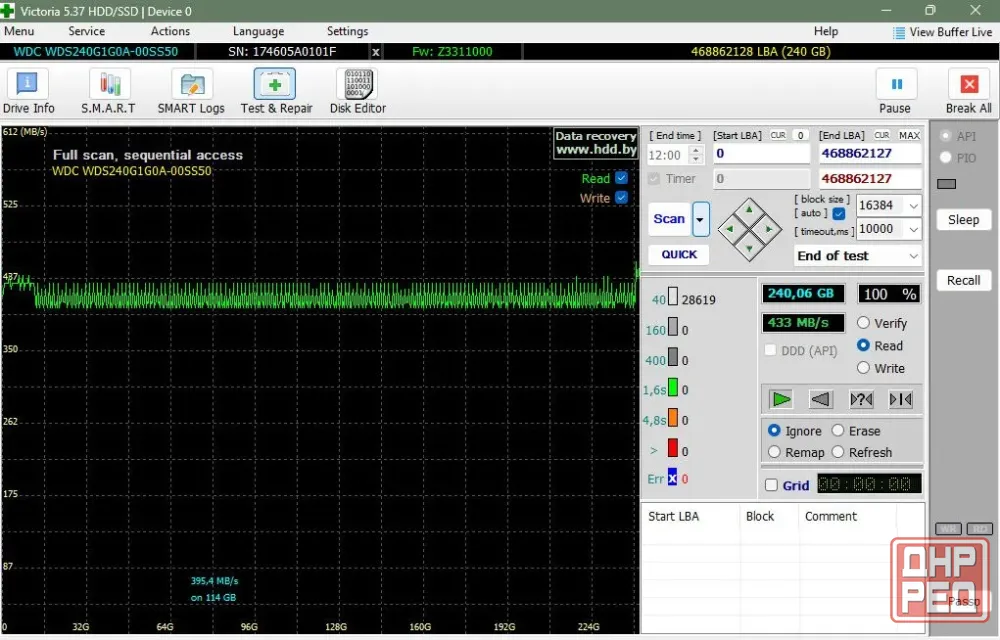1000x640 pixels.
Task: Uncheck the Write graph checkbox
Action: 622,198
